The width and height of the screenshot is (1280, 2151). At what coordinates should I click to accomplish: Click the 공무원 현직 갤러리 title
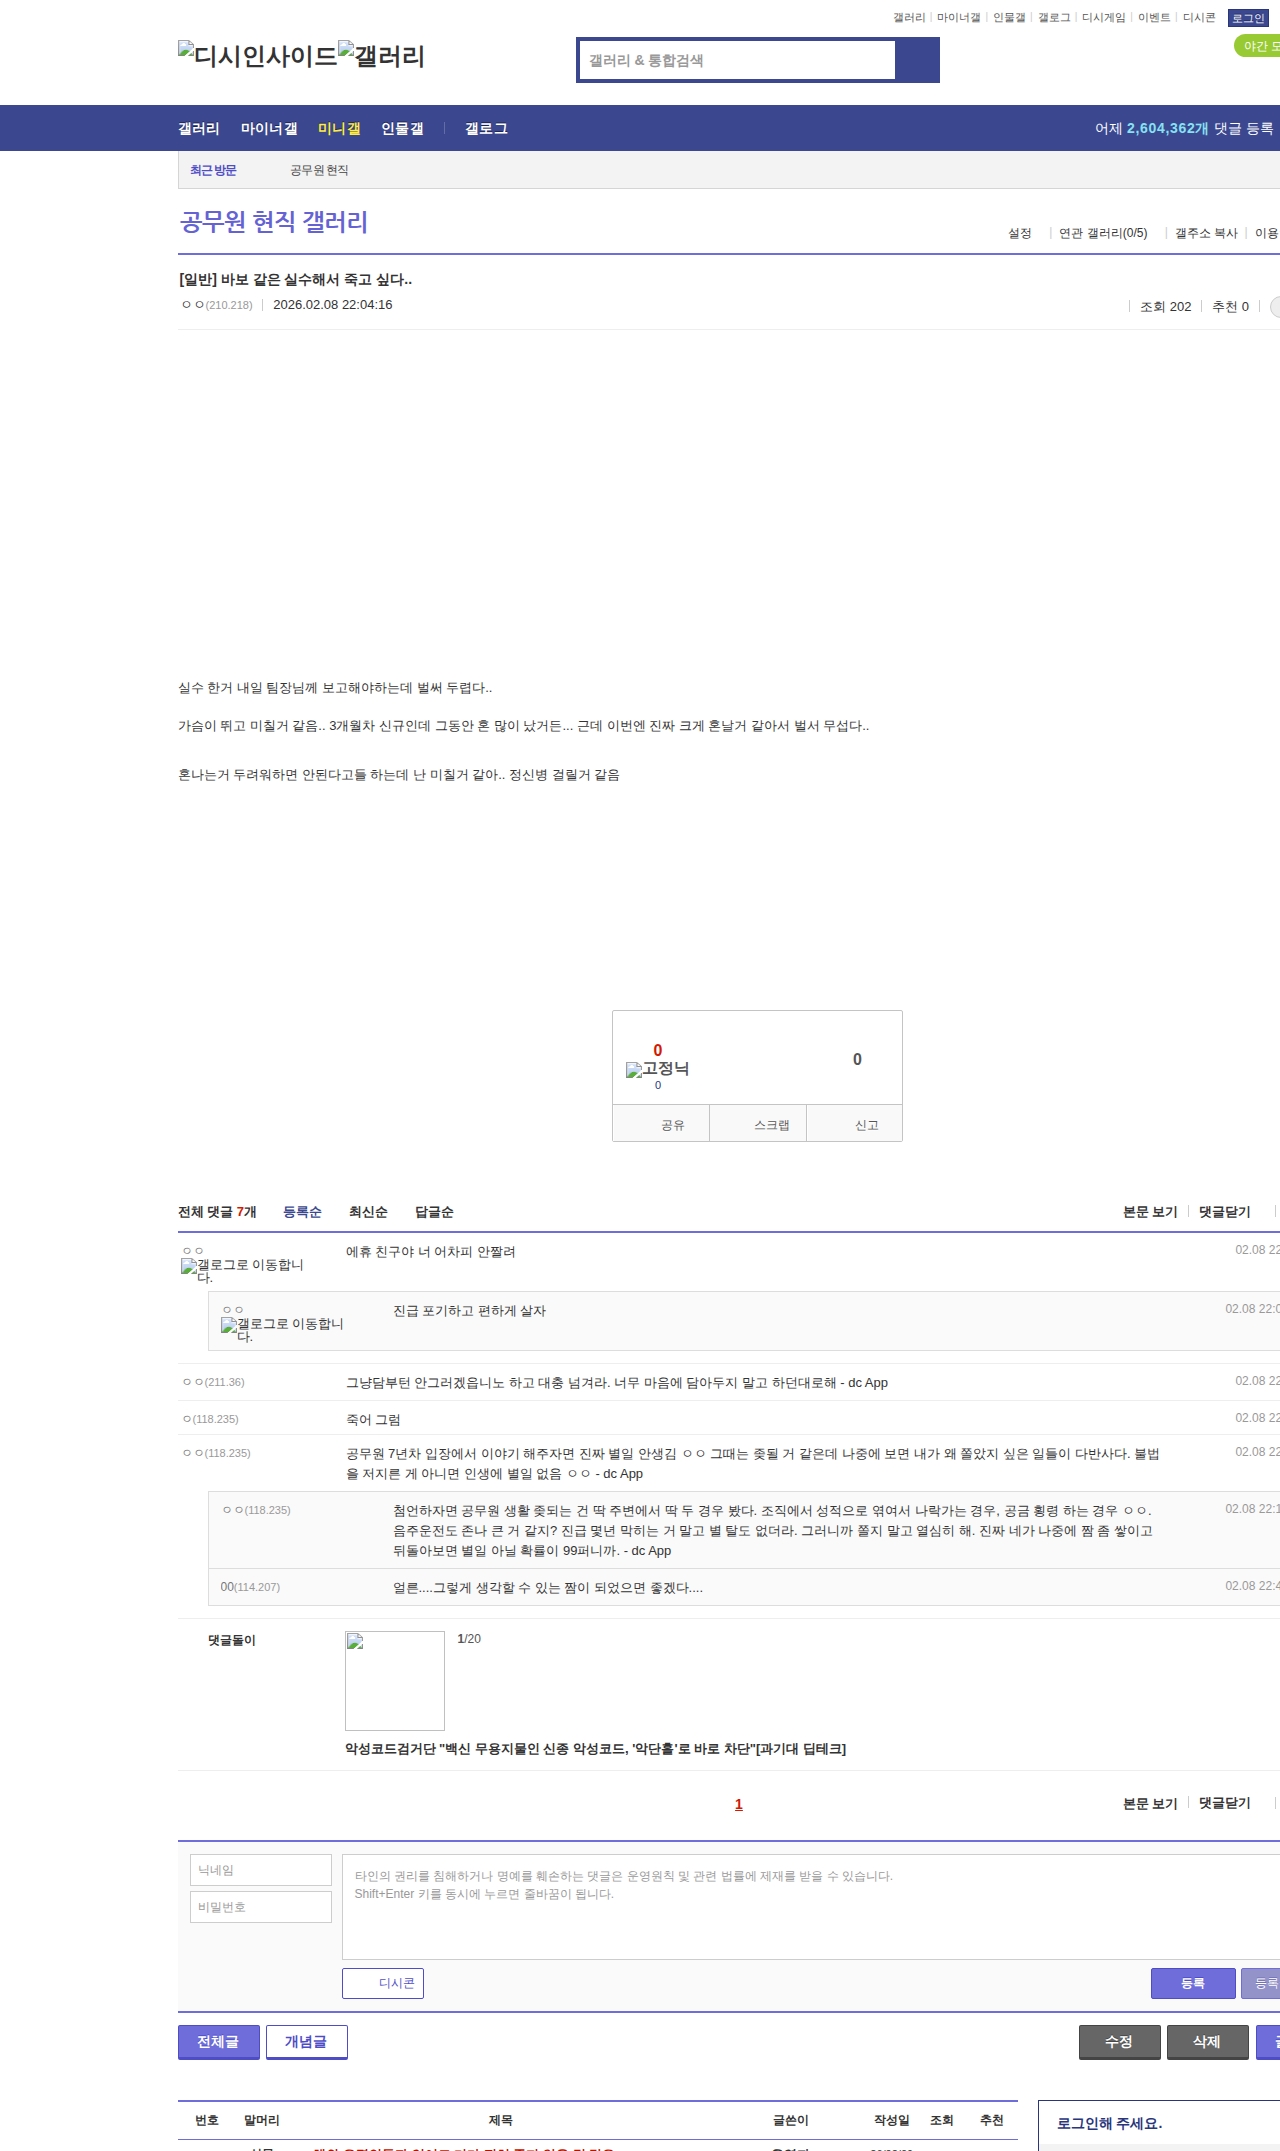coord(274,222)
